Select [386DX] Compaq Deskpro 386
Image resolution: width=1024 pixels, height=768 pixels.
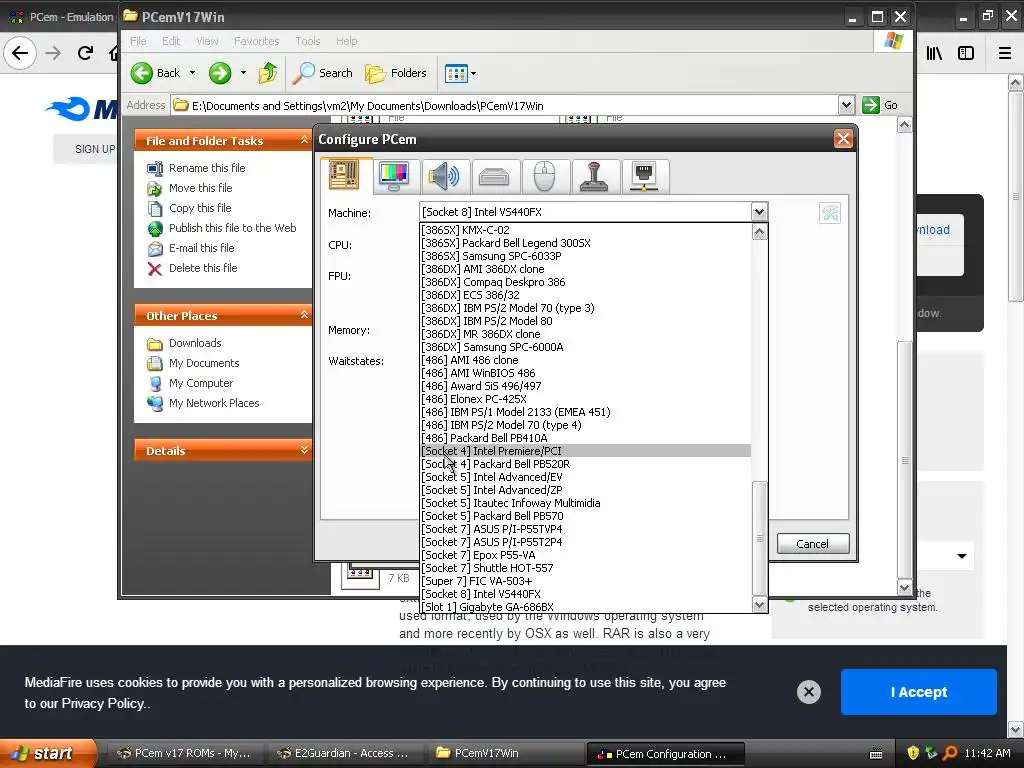tap(585, 282)
